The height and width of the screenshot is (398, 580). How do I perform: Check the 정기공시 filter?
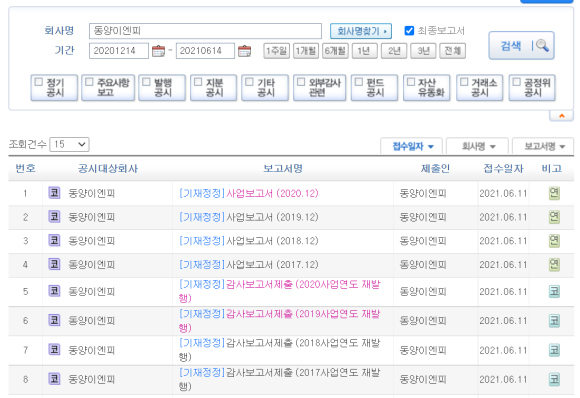[x=38, y=82]
